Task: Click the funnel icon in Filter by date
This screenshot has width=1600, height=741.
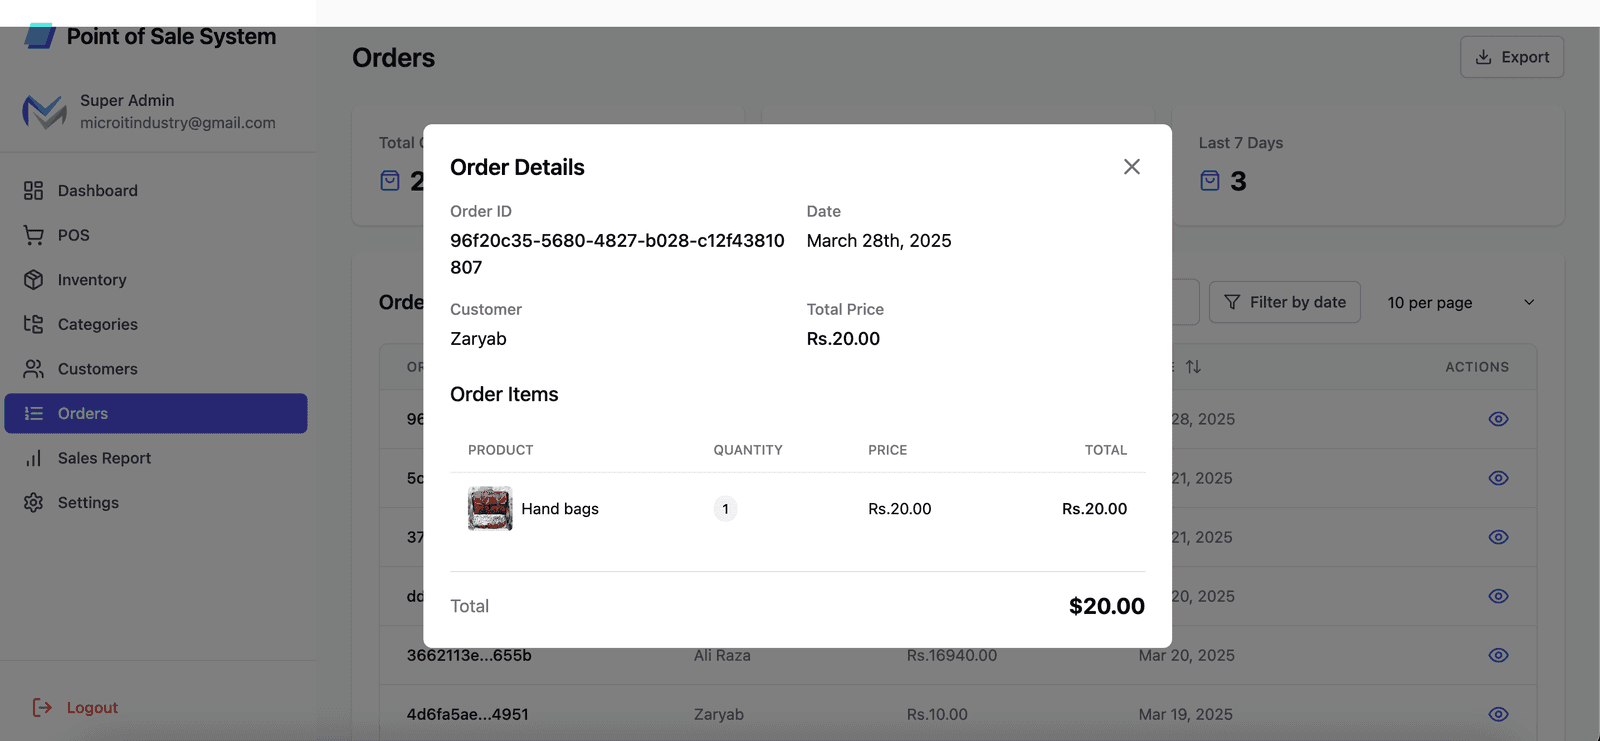Action: tap(1232, 302)
